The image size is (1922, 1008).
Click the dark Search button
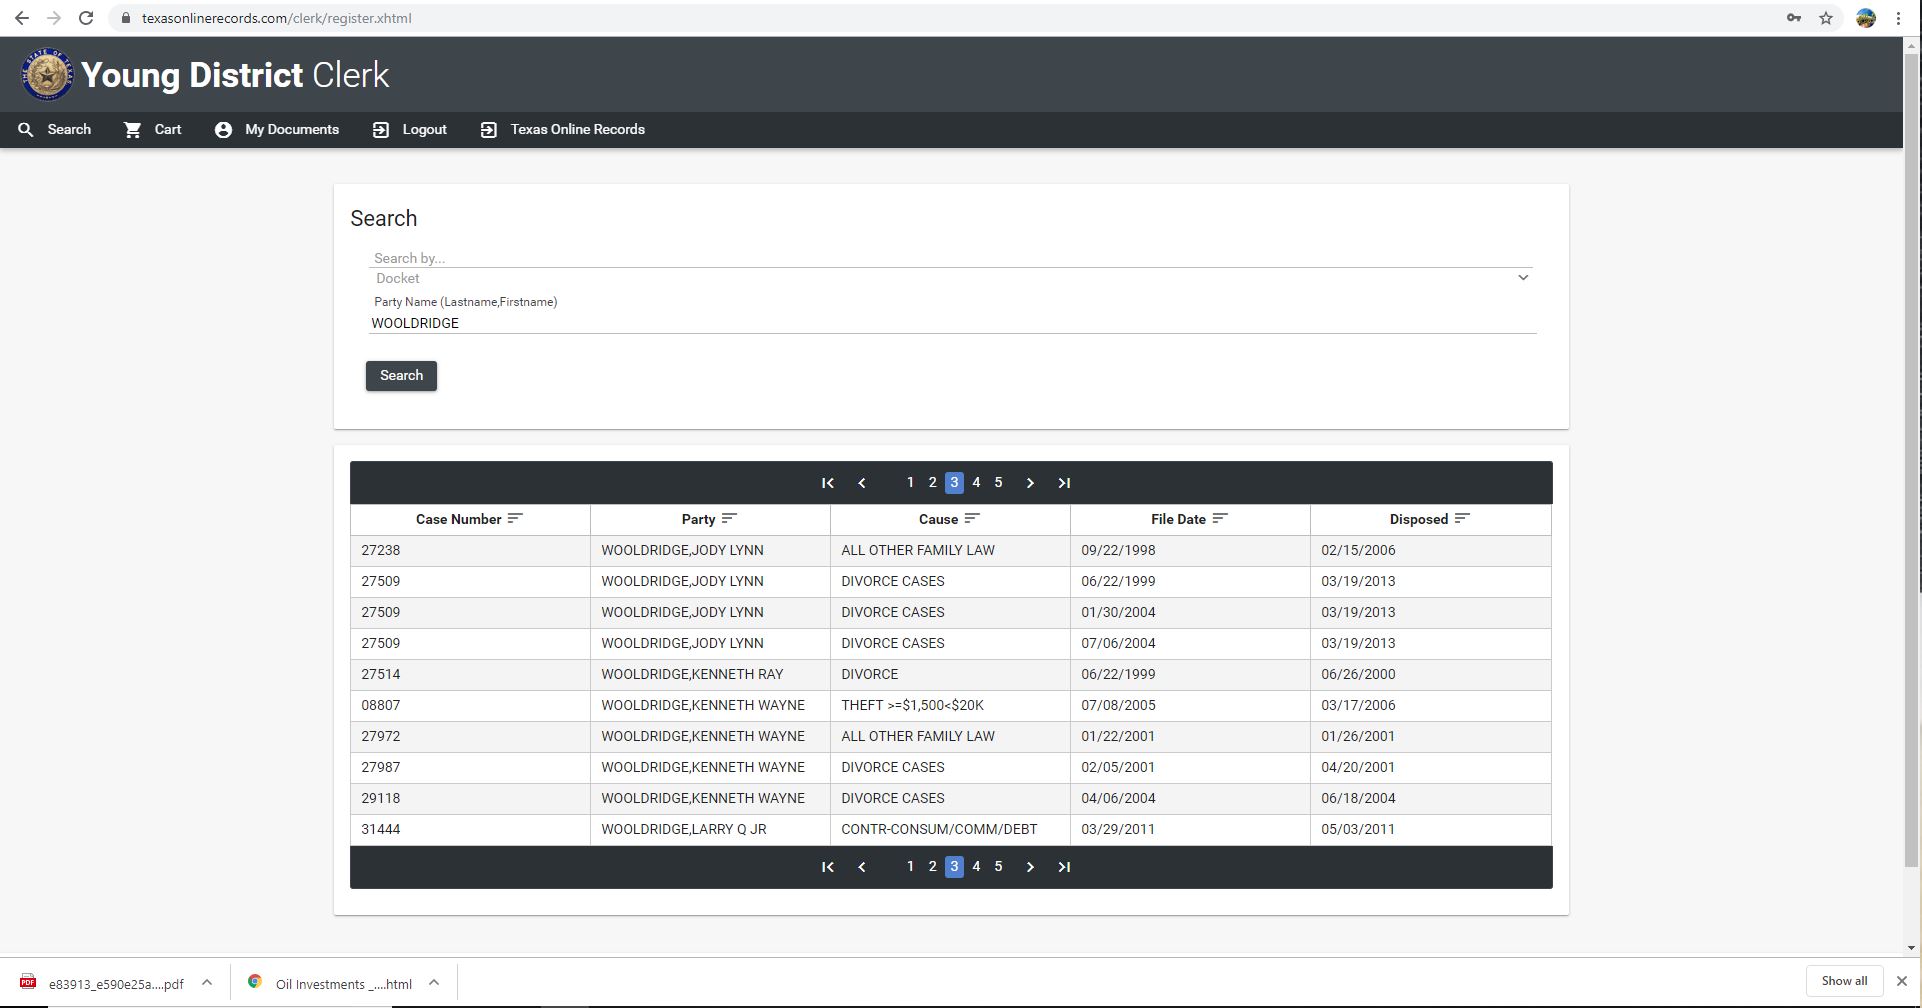click(401, 376)
